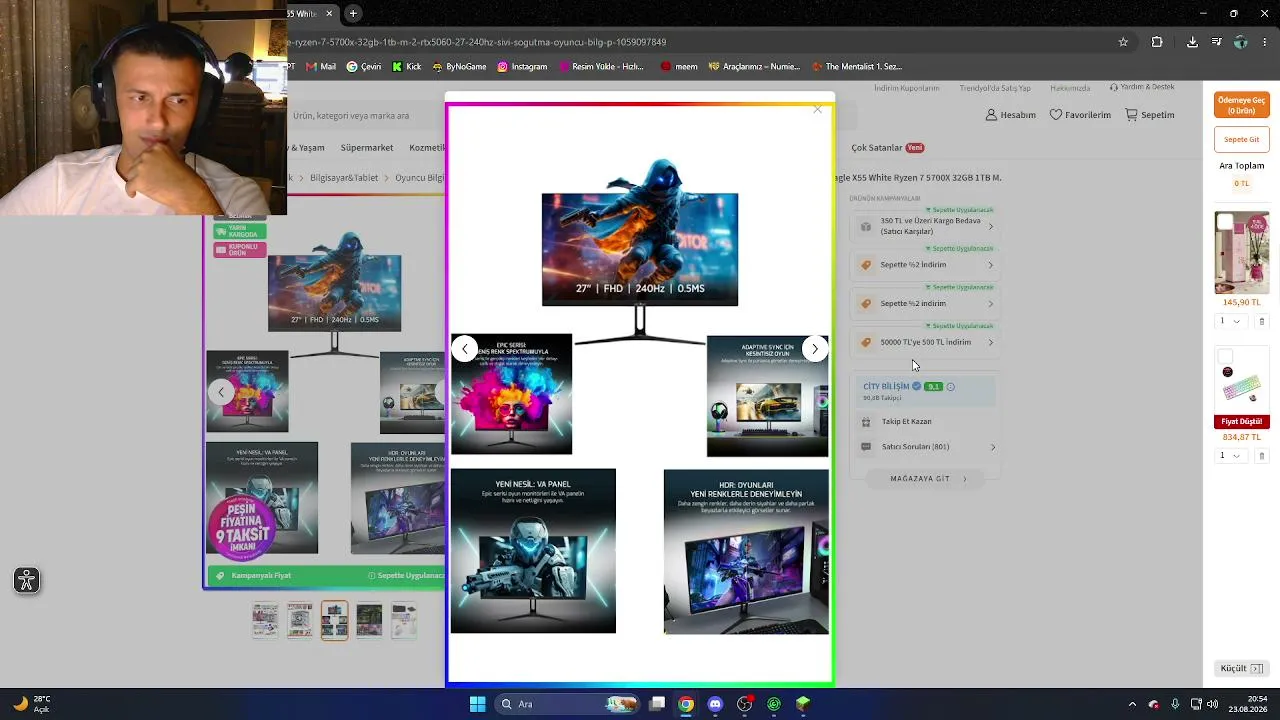Image resolution: width=1280 pixels, height=720 pixels.
Task: Bookmark this page with the star icon
Action: 1123,42
